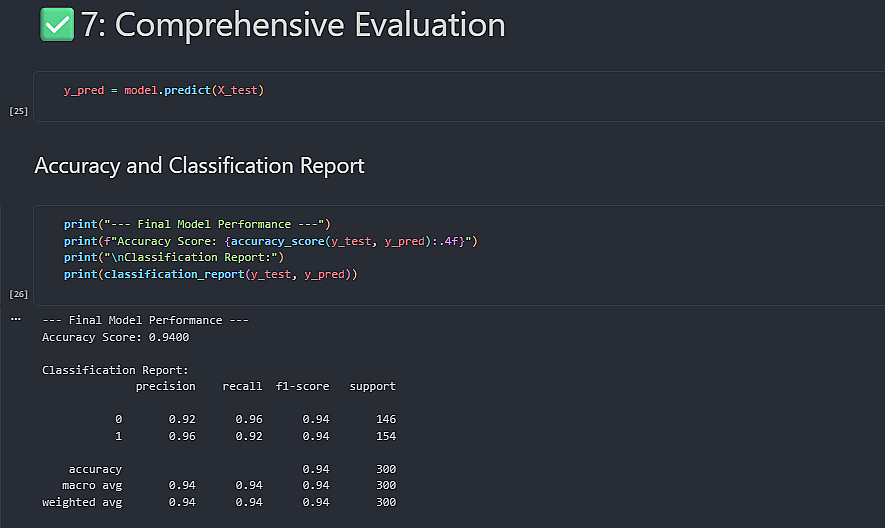
Task: Click the "precision" column header in output
Action: pyautogui.click(x=165, y=386)
